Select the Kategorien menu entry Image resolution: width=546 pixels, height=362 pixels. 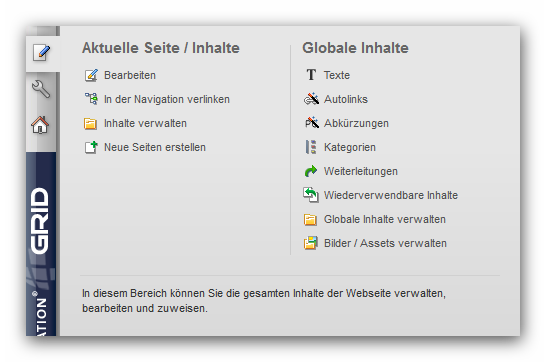350,147
